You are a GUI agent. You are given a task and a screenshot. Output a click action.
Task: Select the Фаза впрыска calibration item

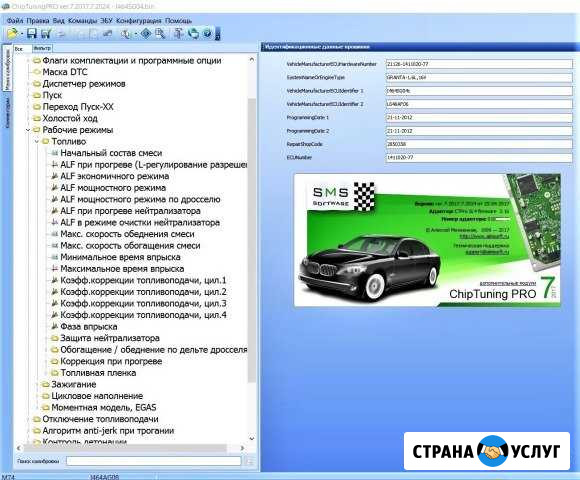(89, 327)
